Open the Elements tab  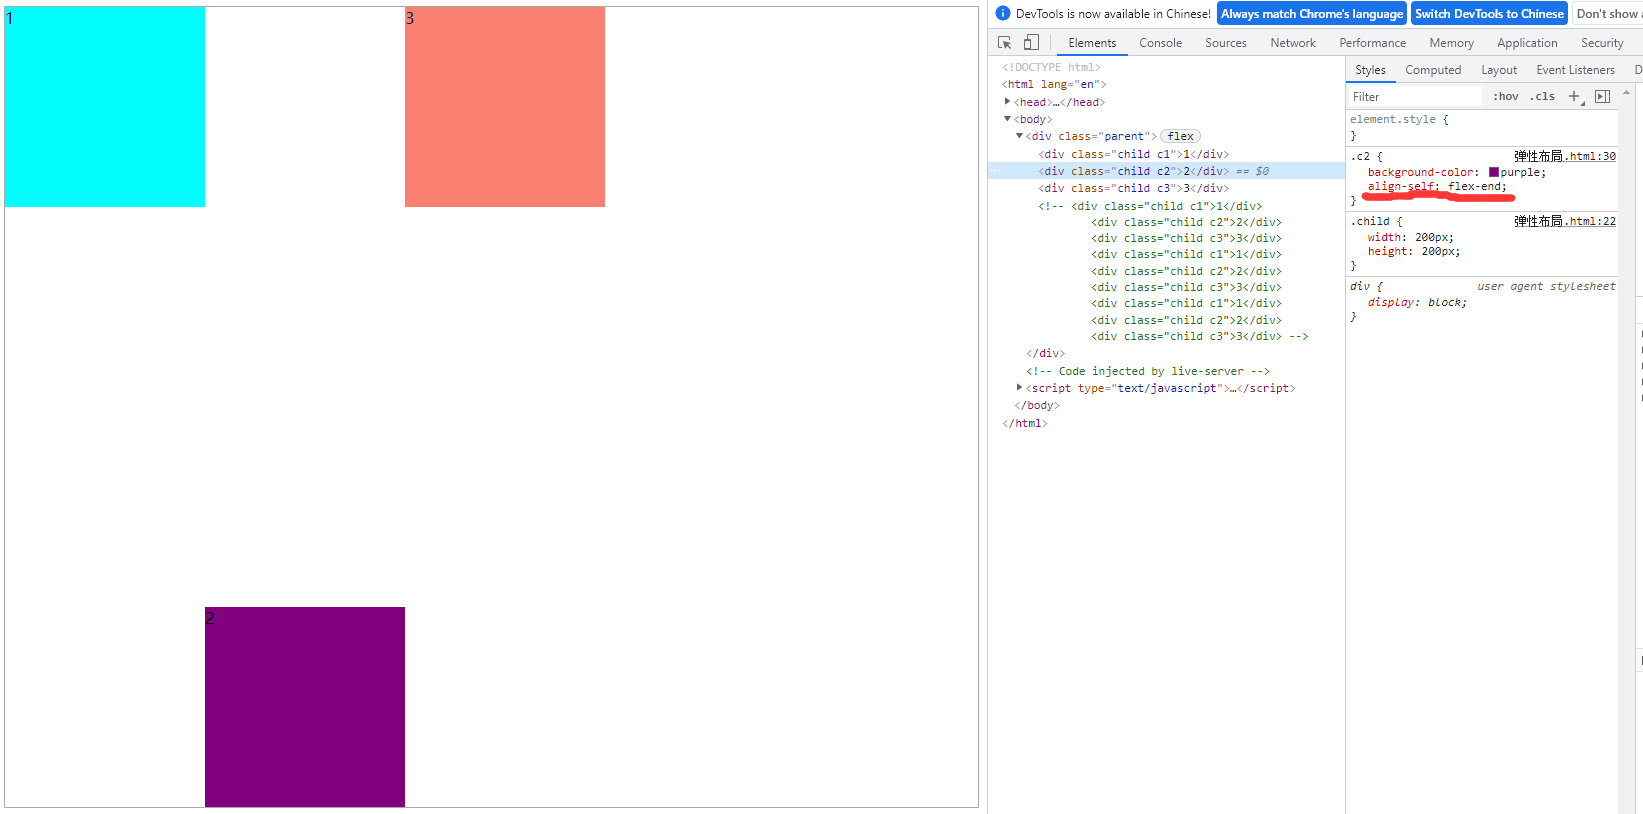1092,43
